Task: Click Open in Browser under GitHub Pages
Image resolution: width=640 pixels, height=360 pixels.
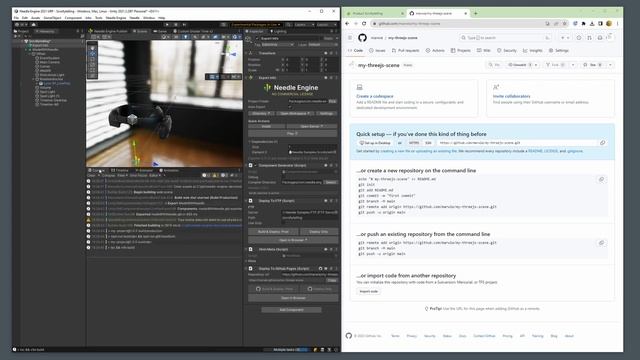Action: 293,298
